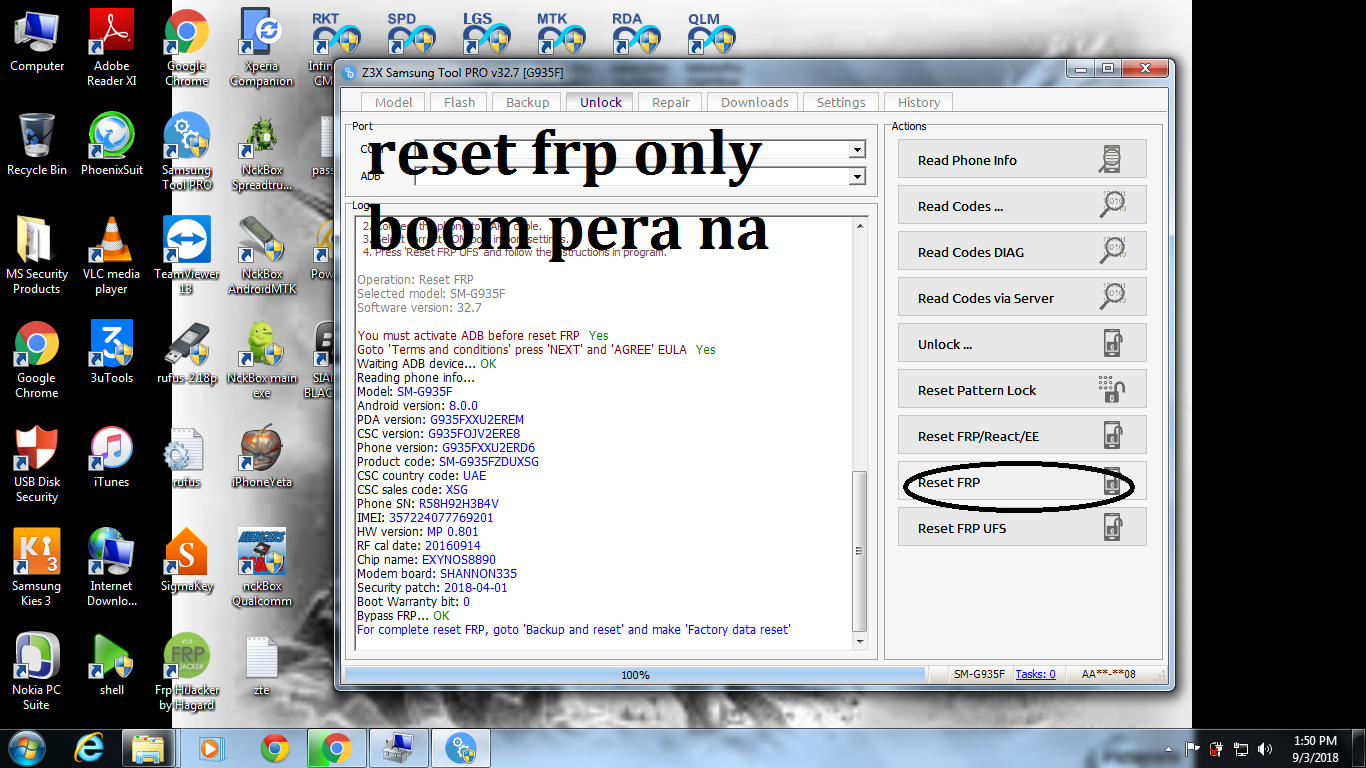
Task: Open the Computer desktop icon
Action: pos(37,42)
